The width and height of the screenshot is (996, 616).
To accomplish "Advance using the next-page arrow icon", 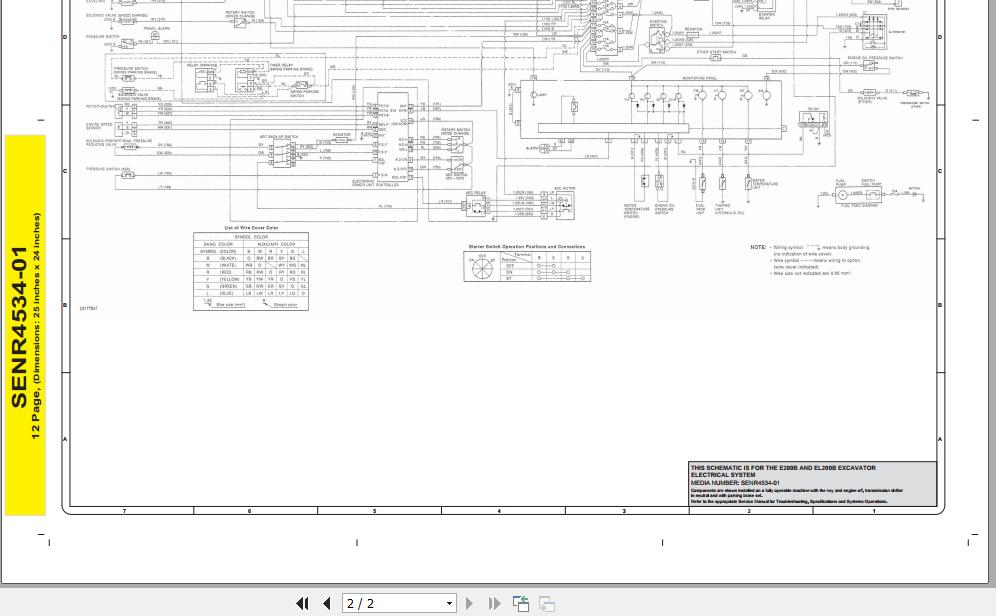I will pos(469,603).
